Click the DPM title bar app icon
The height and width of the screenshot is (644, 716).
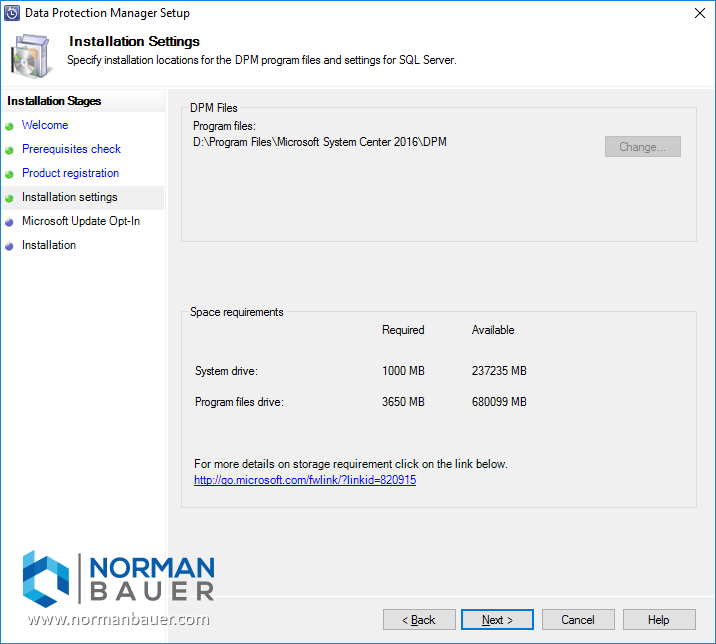tap(11, 13)
